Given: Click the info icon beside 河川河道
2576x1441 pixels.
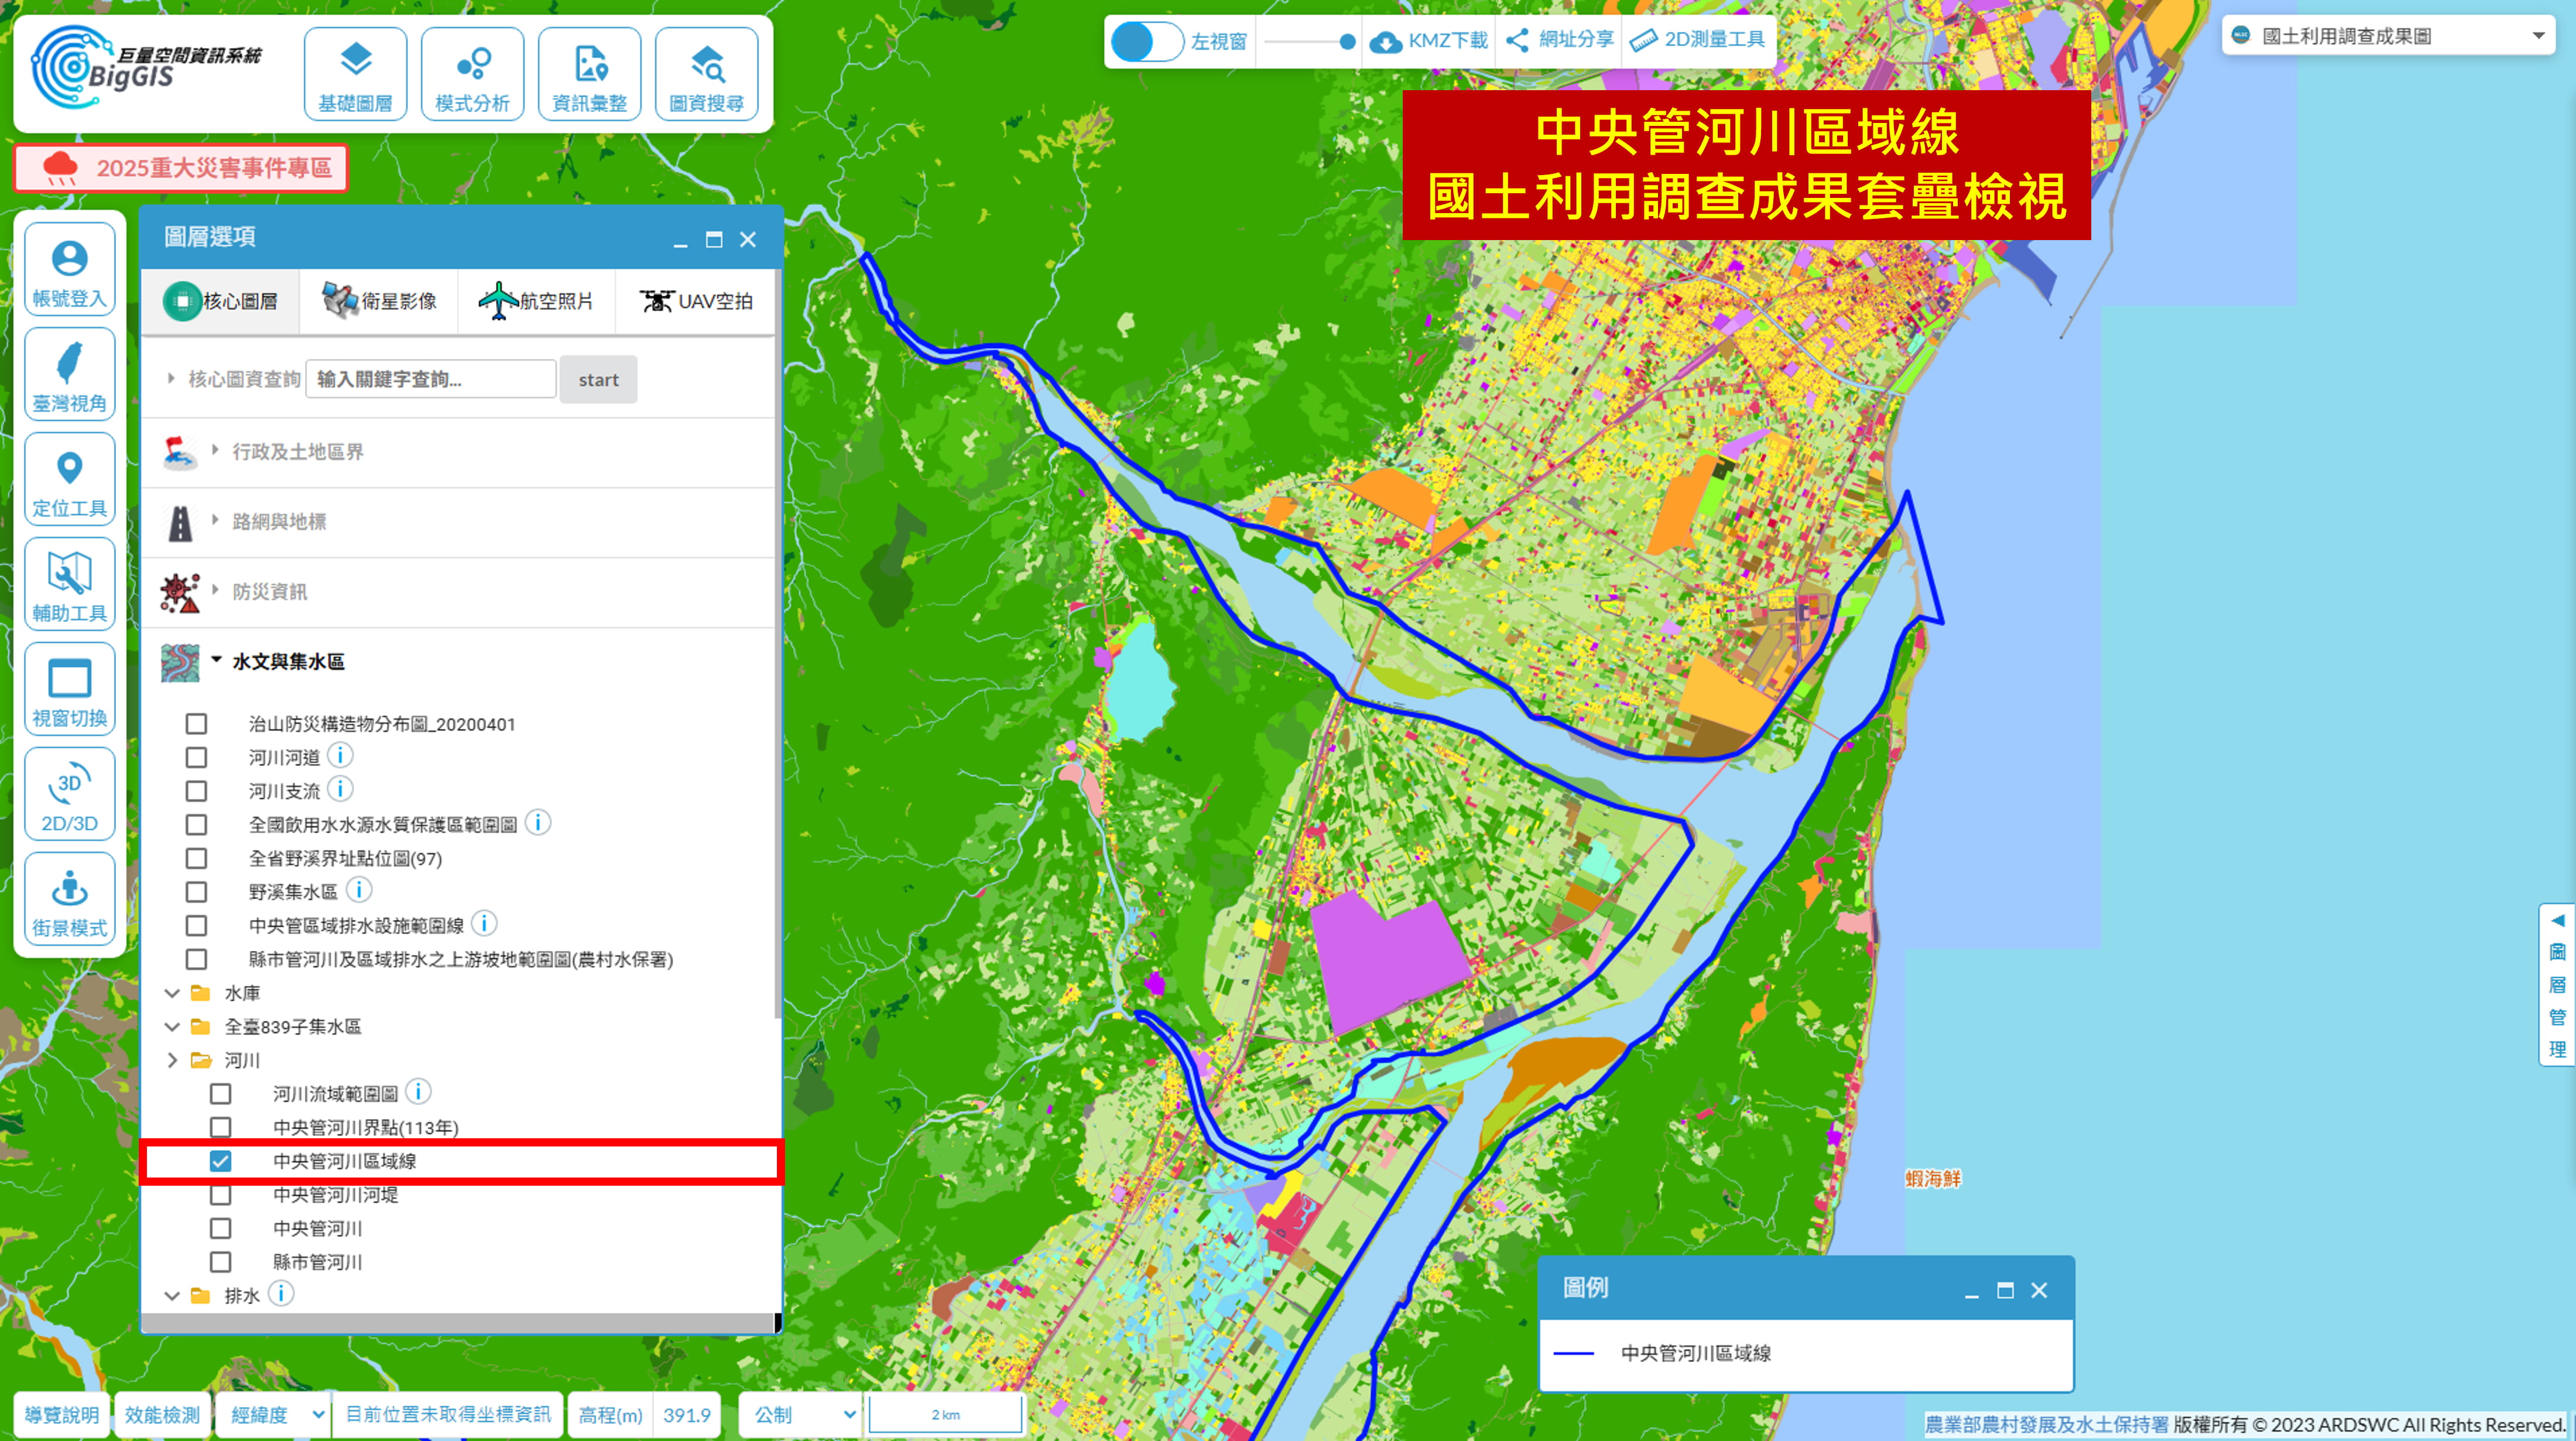Looking at the screenshot, I should (x=340, y=755).
